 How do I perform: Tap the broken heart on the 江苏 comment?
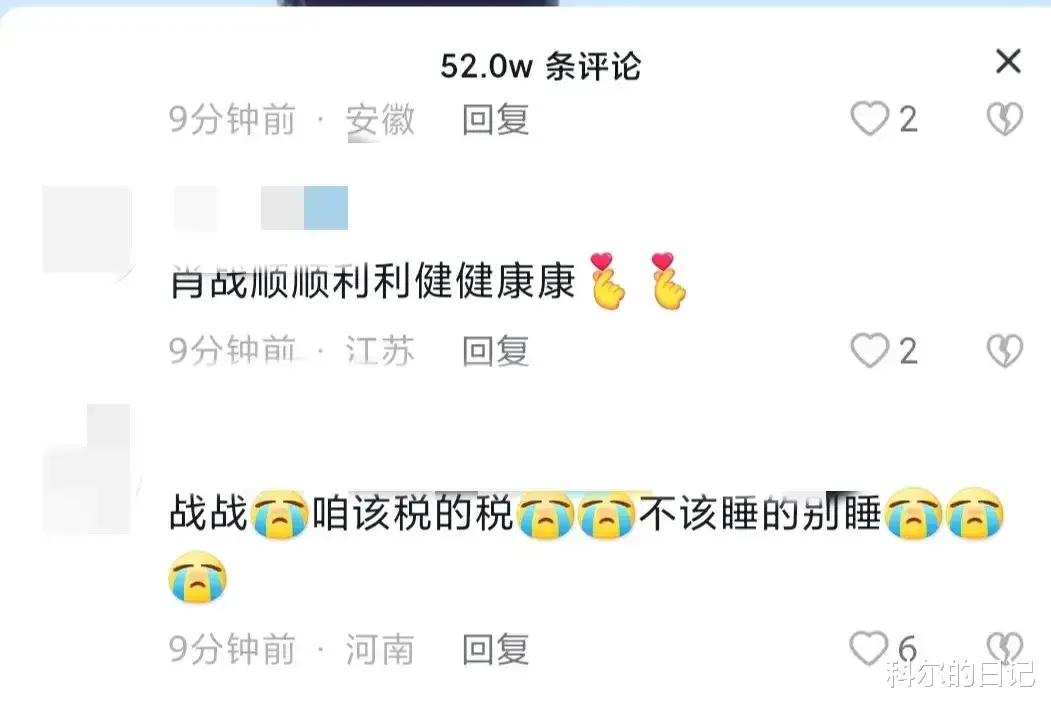coord(1005,351)
